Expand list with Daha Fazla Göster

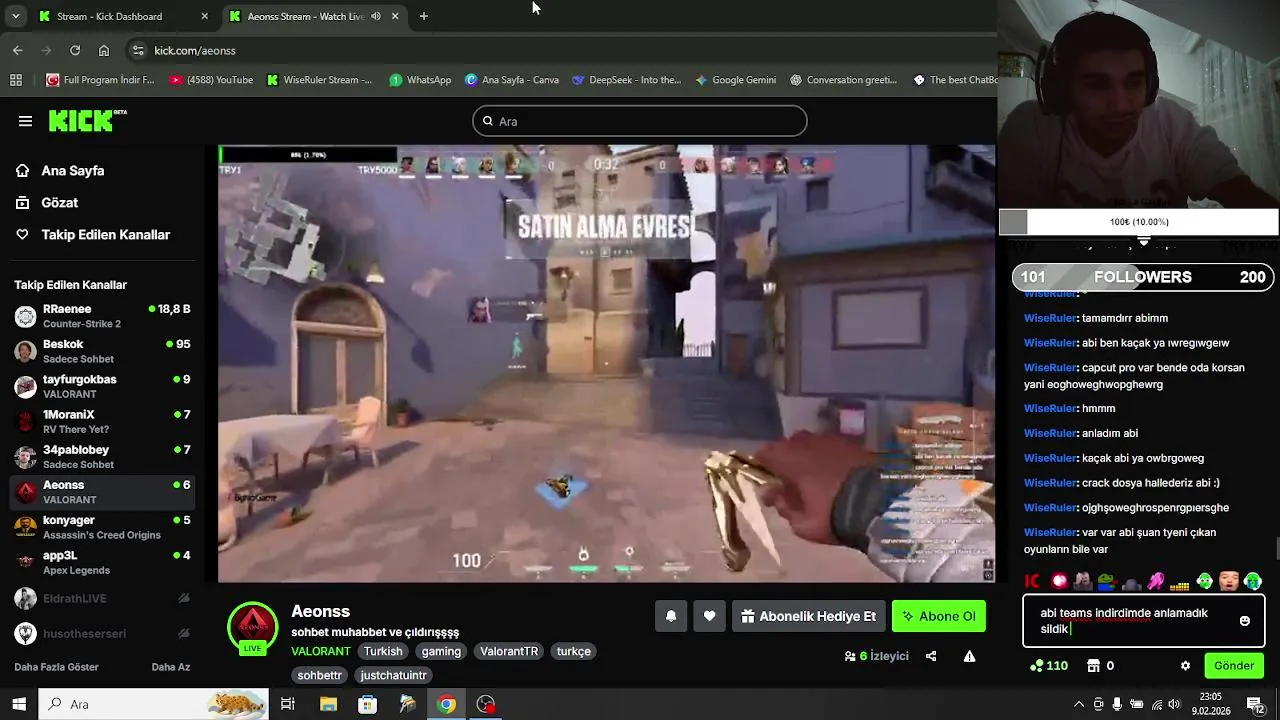coord(56,667)
